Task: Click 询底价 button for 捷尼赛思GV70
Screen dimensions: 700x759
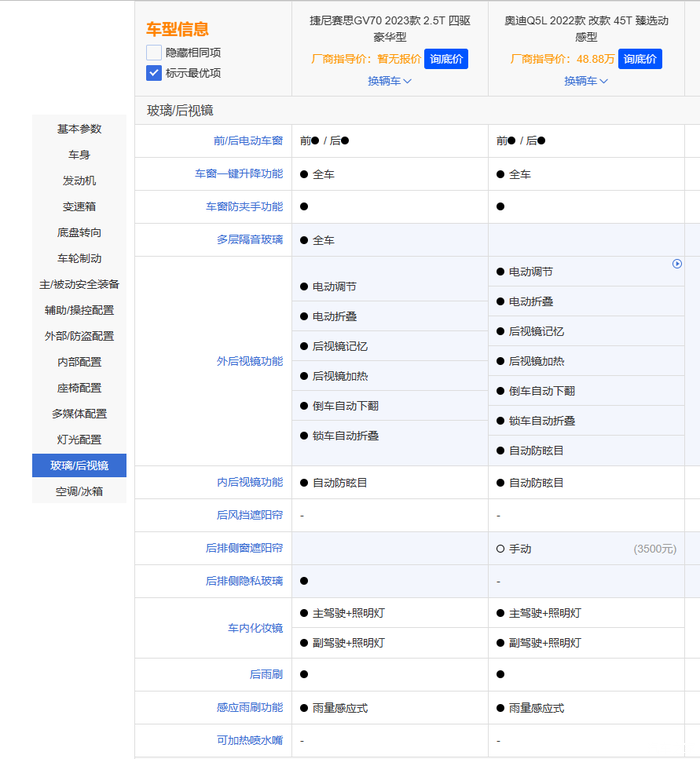Action: (x=445, y=59)
